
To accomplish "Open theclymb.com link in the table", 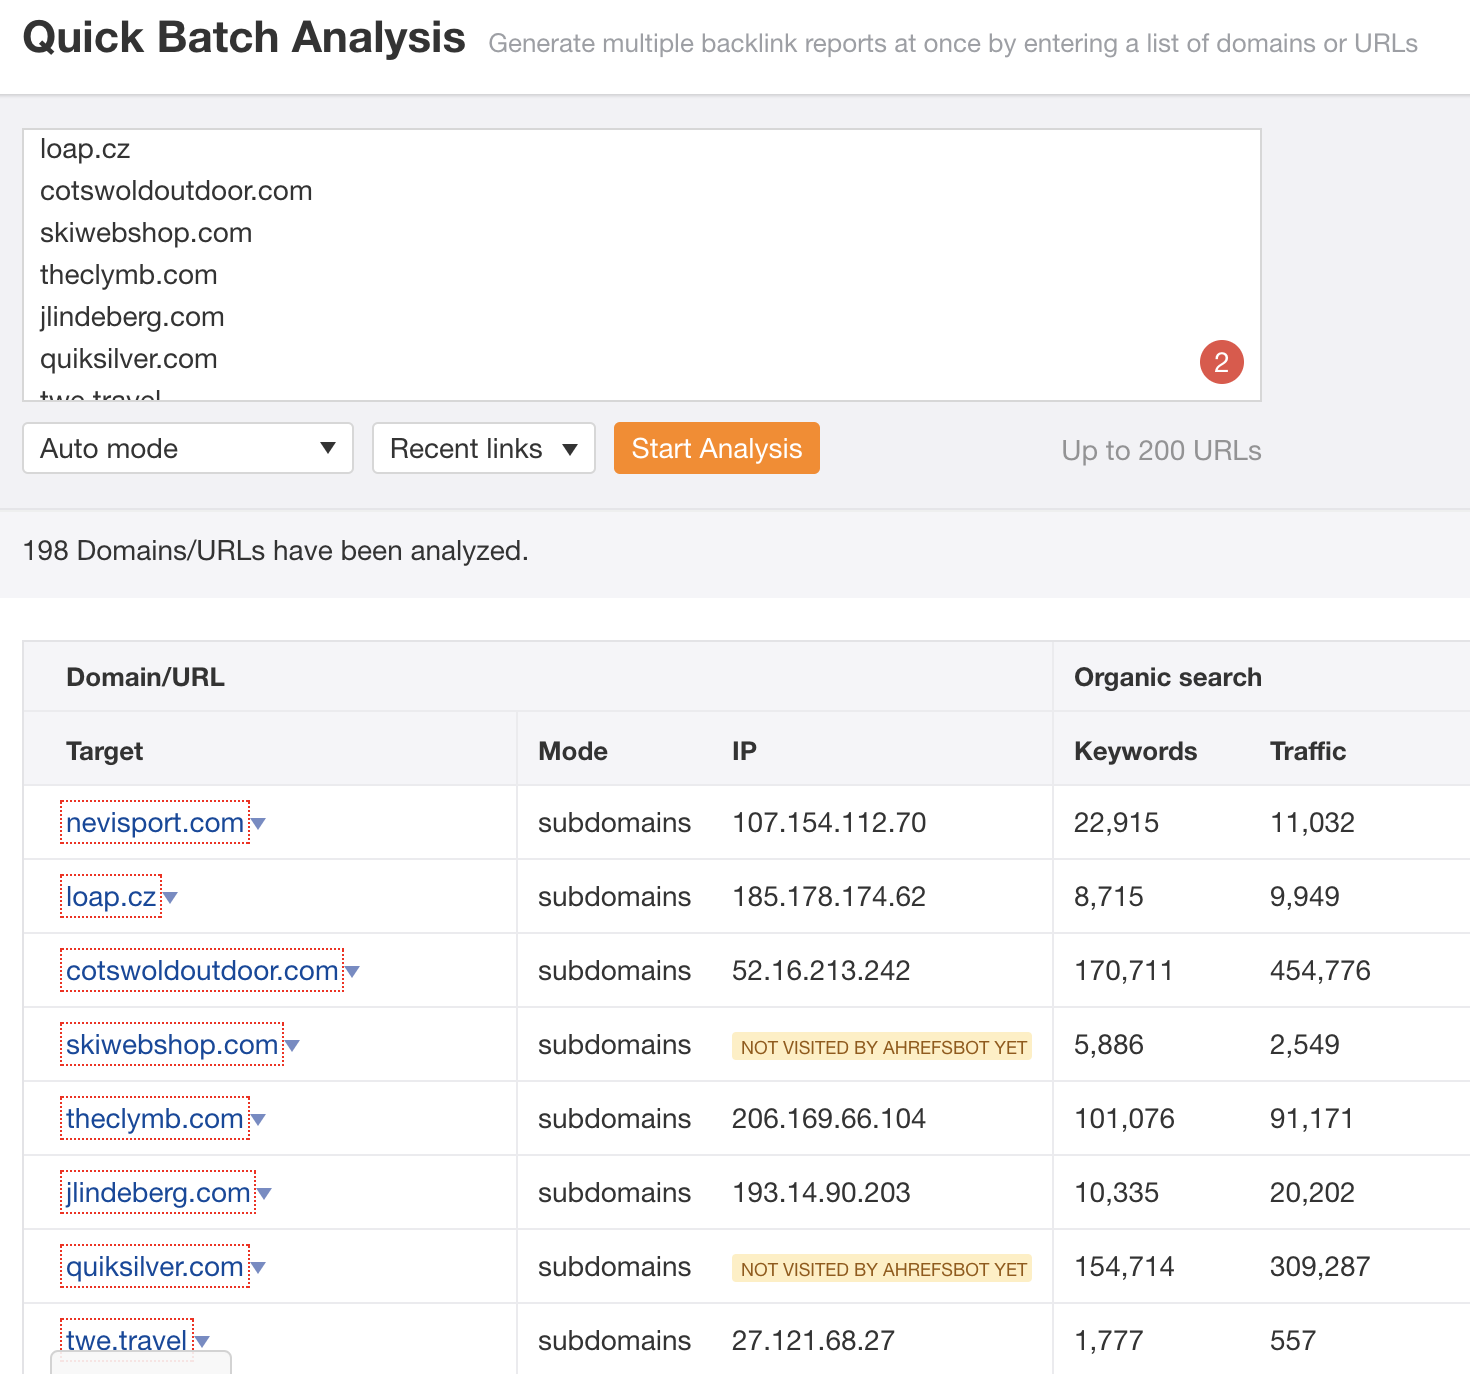I will 155,1118.
